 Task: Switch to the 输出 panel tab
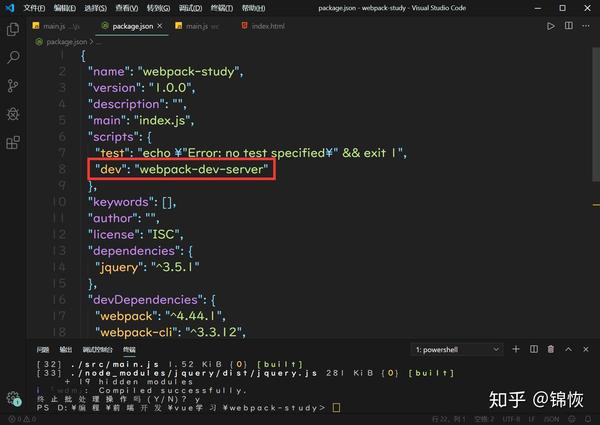tap(66, 349)
